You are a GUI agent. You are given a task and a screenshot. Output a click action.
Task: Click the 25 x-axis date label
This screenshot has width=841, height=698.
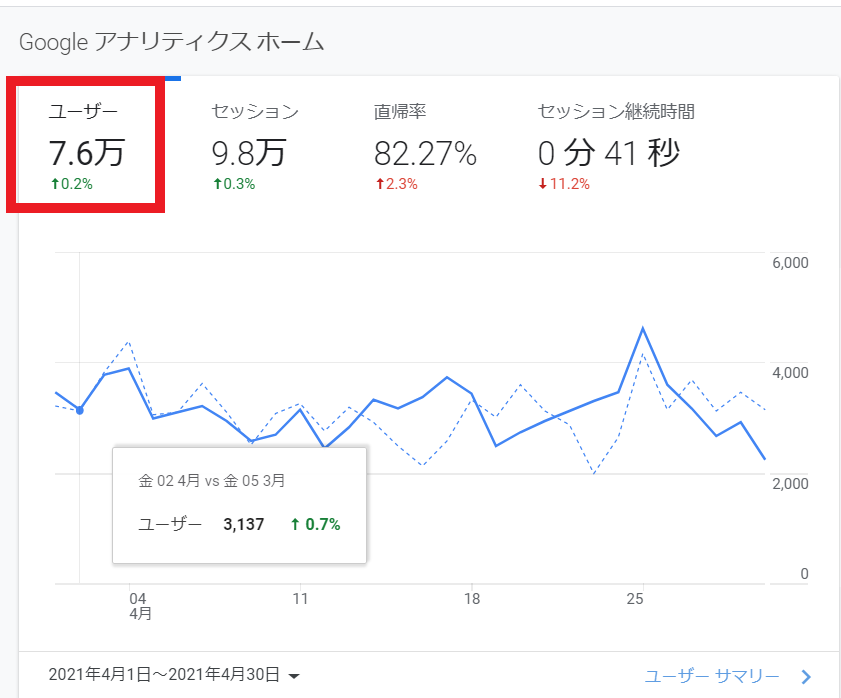pyautogui.click(x=635, y=599)
